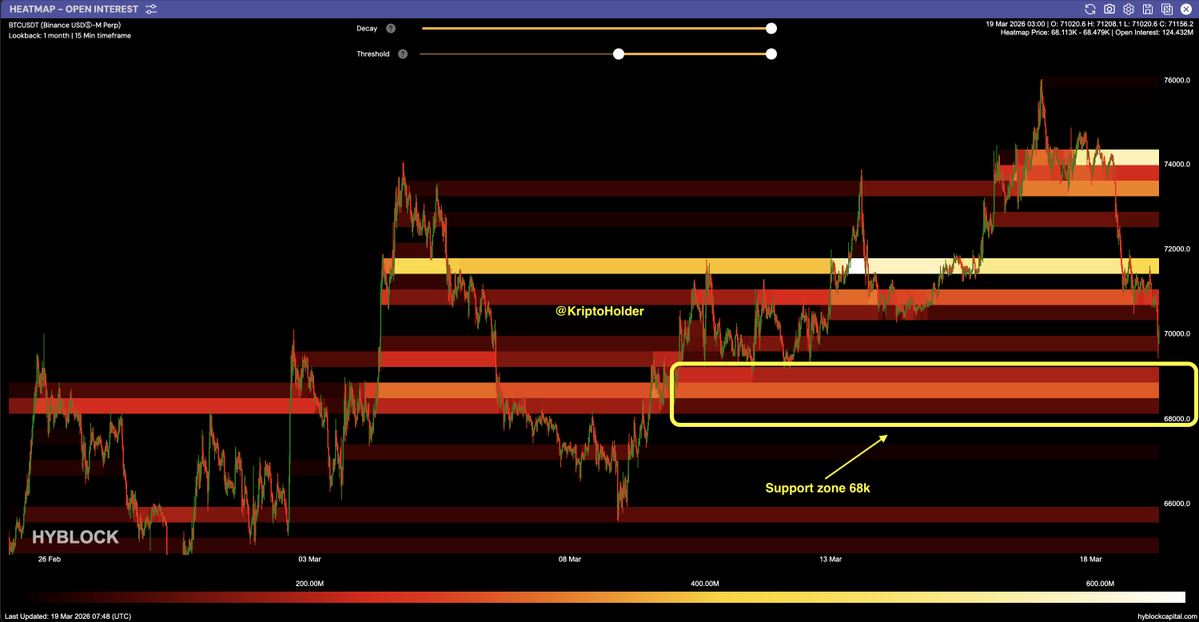
Task: Take a chart snapshot with camera icon
Action: point(1109,9)
